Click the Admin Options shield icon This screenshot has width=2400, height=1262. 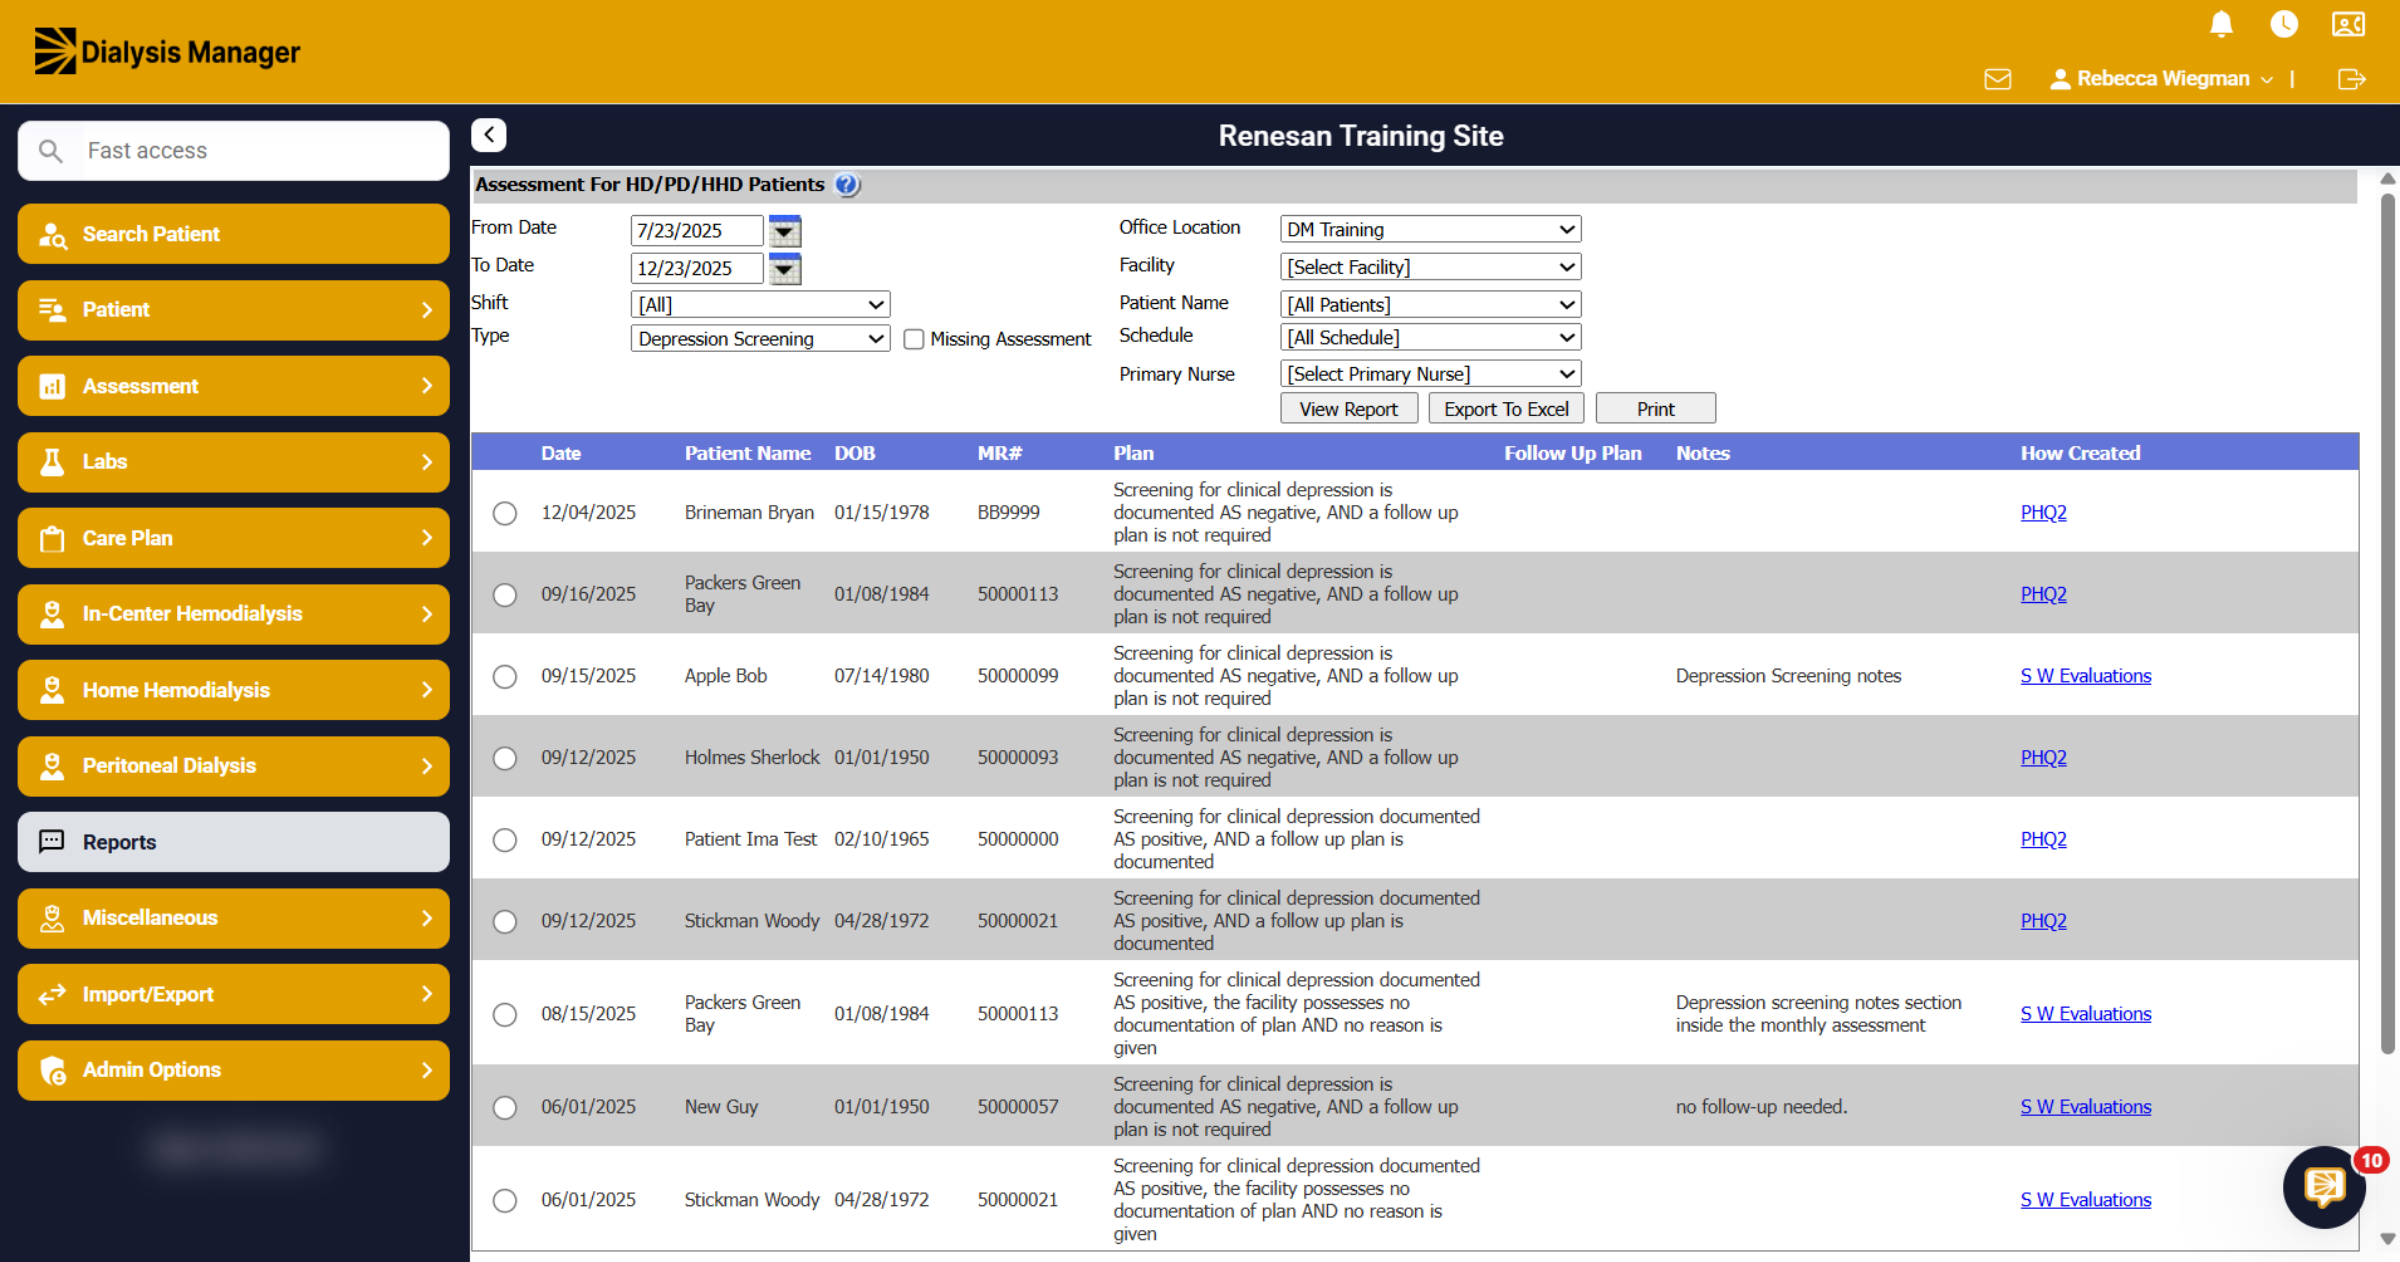(x=53, y=1070)
